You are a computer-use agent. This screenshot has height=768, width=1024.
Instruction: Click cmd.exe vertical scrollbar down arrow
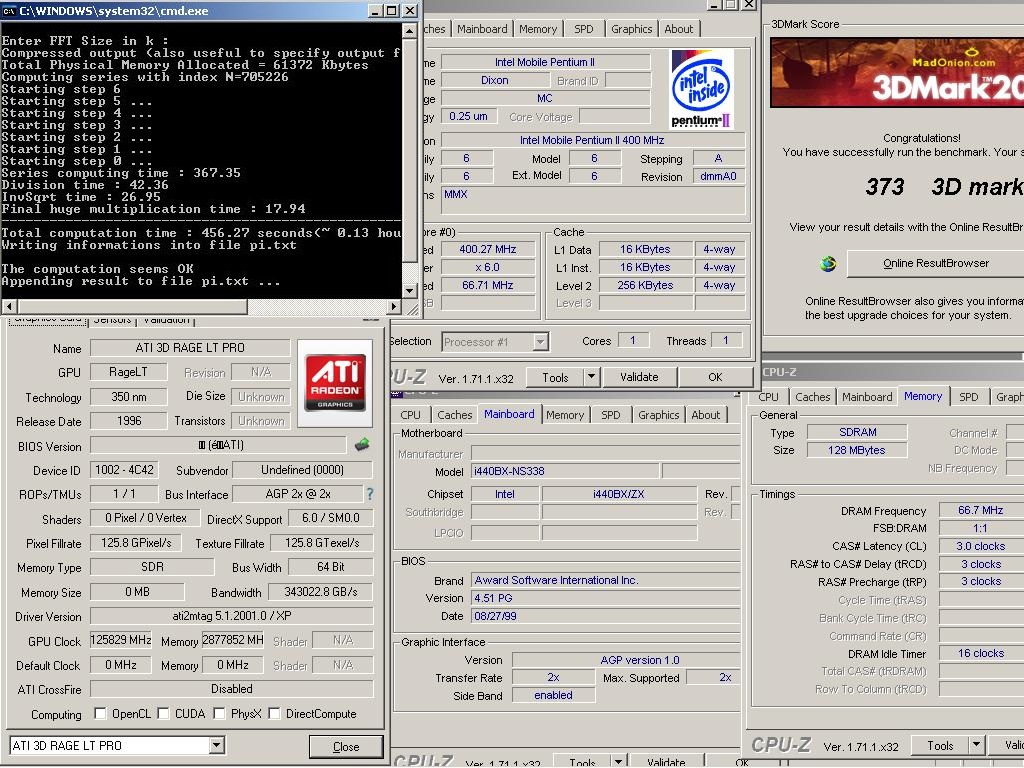pyautogui.click(x=409, y=291)
